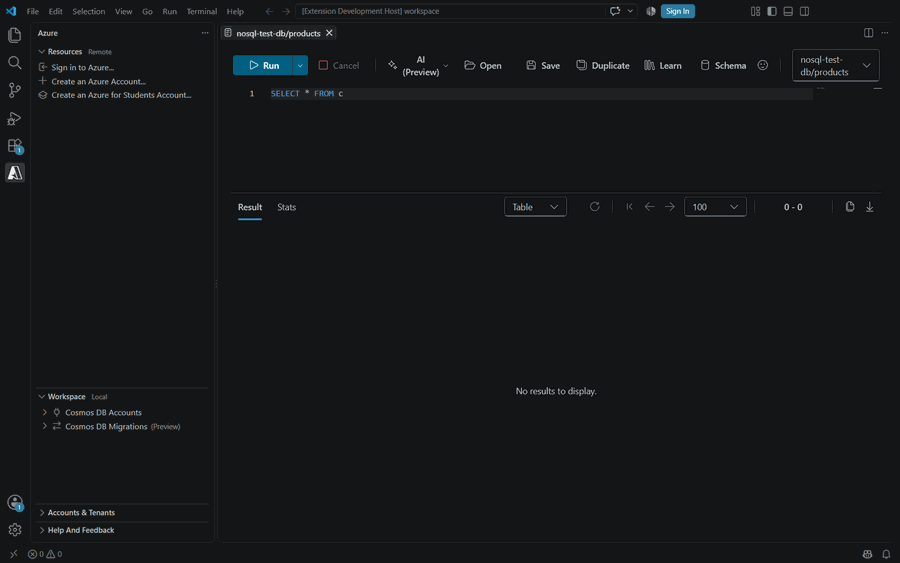
Task: Open the Edit menu
Action: coord(55,11)
